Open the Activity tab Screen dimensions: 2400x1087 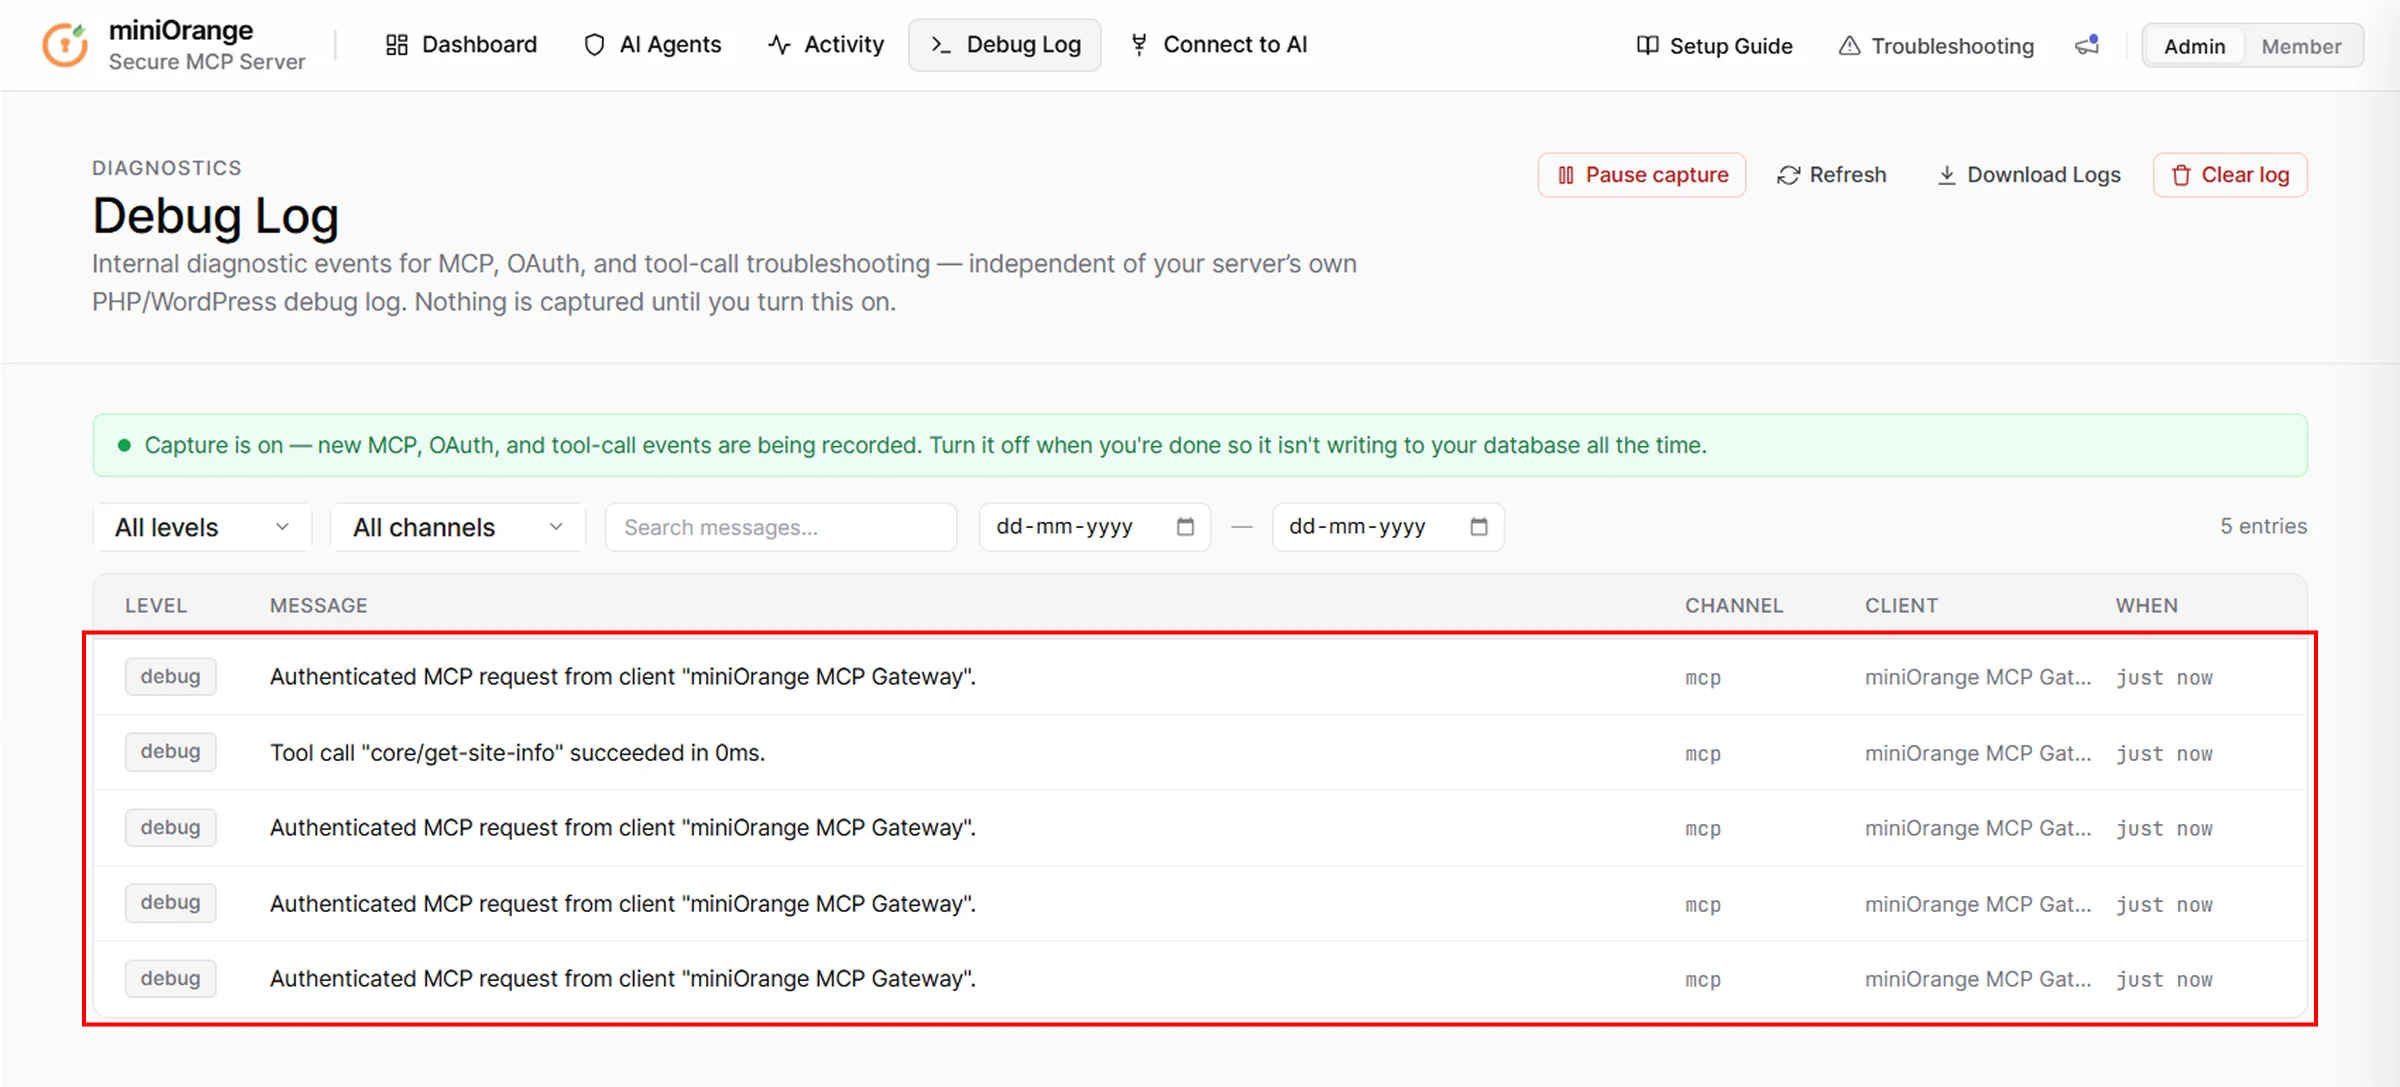[x=826, y=45]
